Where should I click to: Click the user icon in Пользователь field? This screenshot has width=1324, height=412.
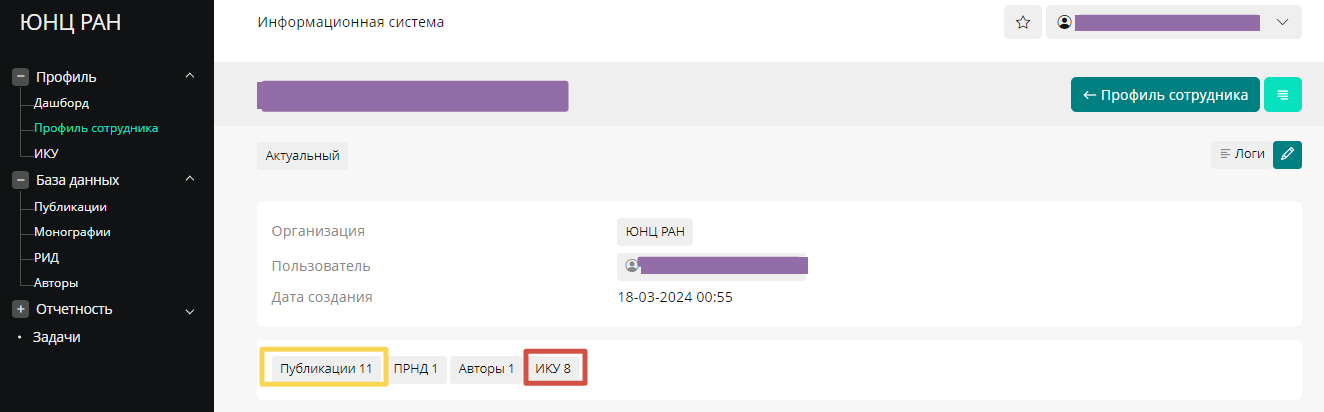pos(631,266)
